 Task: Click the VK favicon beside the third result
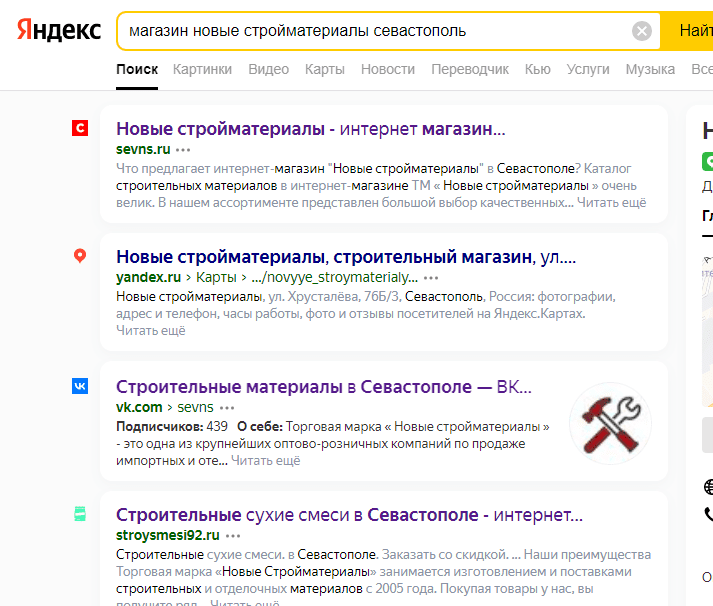[80, 386]
